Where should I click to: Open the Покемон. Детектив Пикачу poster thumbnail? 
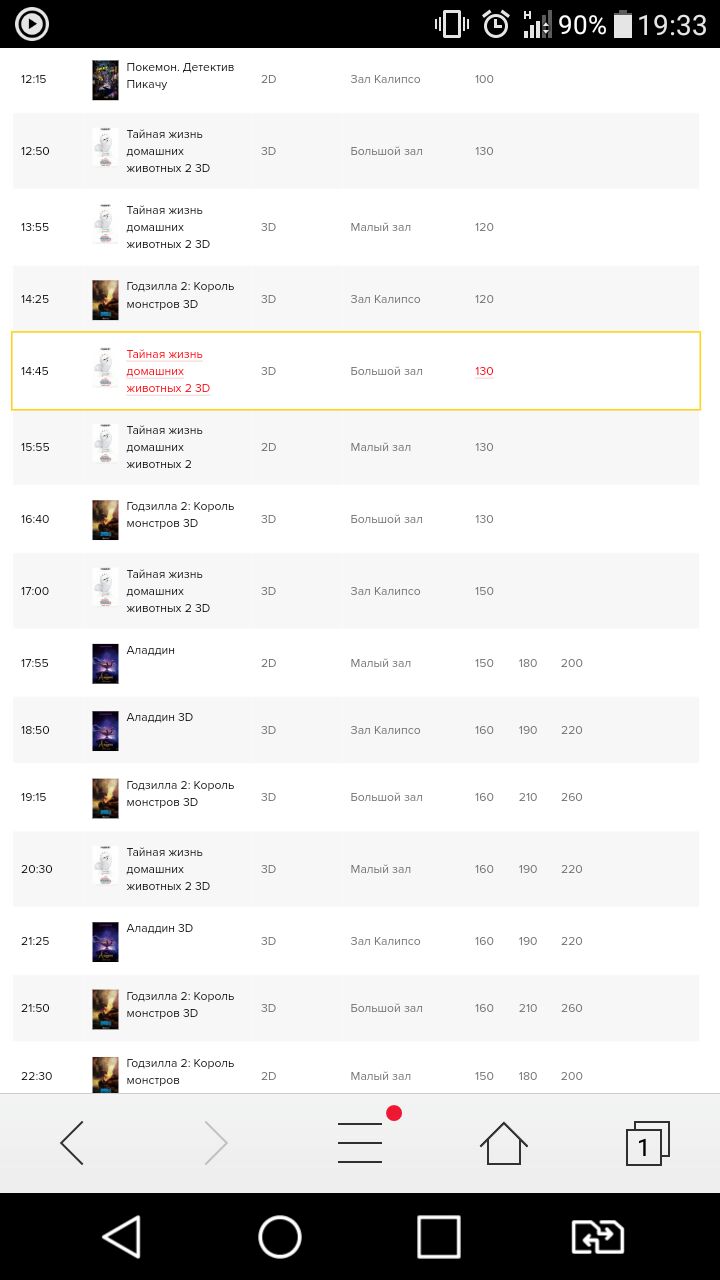(105, 79)
